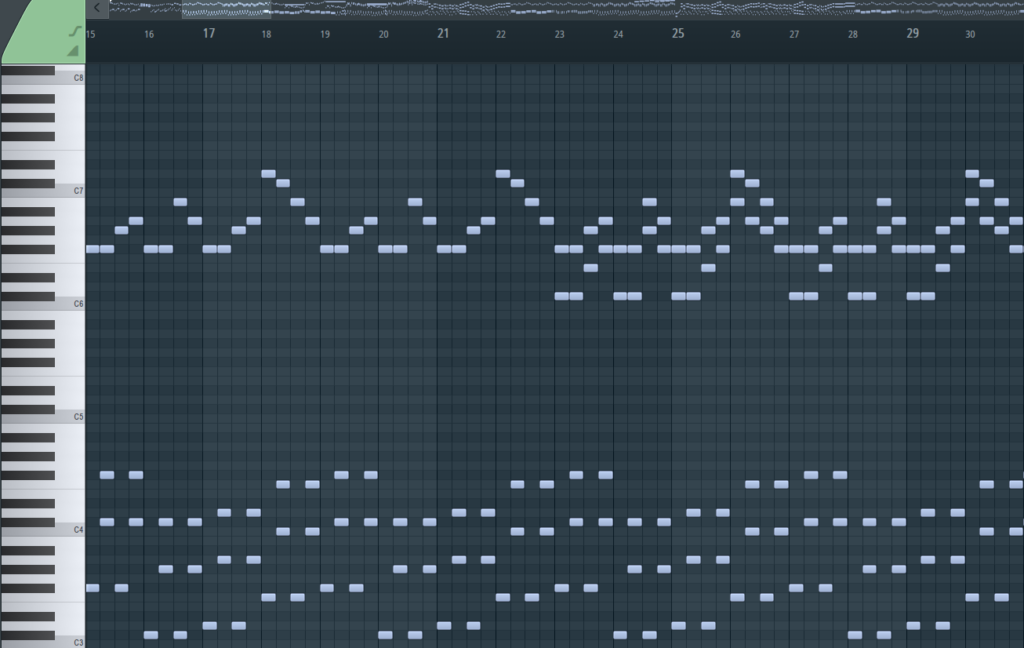Click the highlighted region in the overview scrollbar
The width and height of the screenshot is (1024, 648).
pos(226,9)
